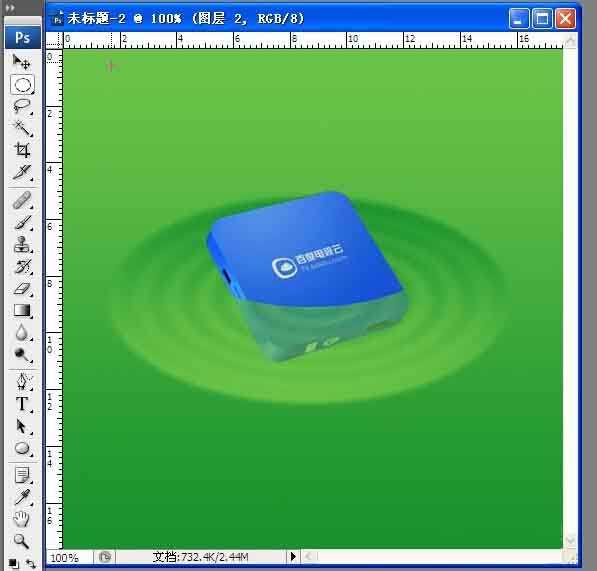
Task: Maximize the document window
Action: click(x=542, y=19)
